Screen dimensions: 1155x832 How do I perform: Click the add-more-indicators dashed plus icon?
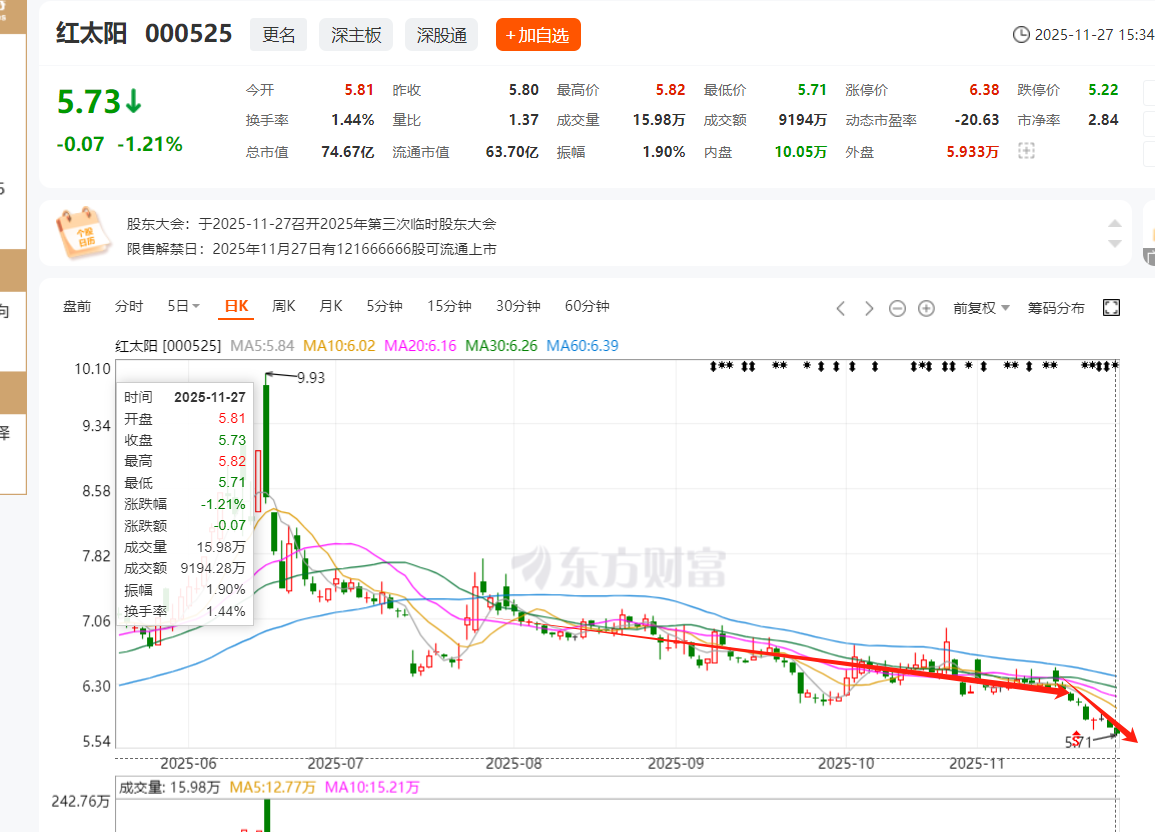(1026, 151)
